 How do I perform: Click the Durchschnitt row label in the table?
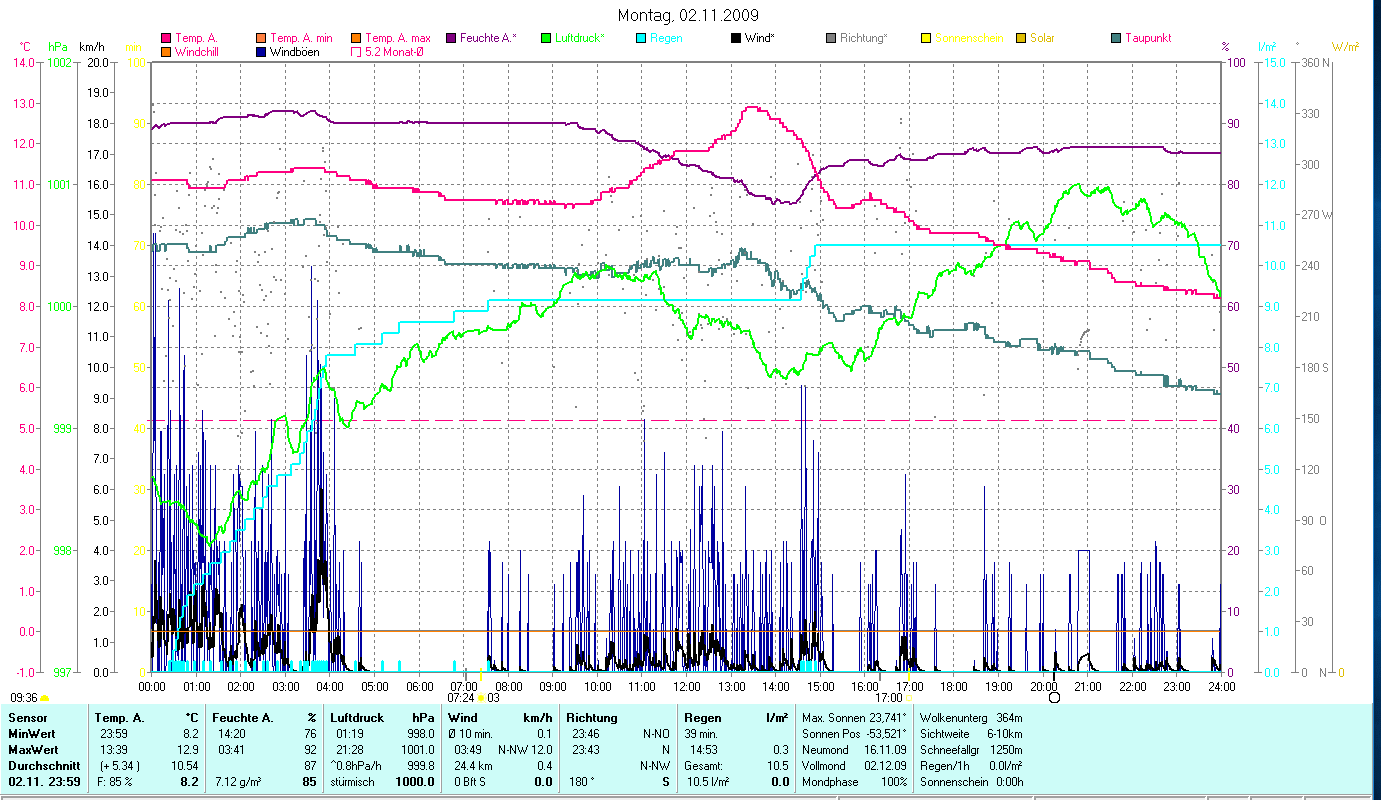pyautogui.click(x=40, y=766)
